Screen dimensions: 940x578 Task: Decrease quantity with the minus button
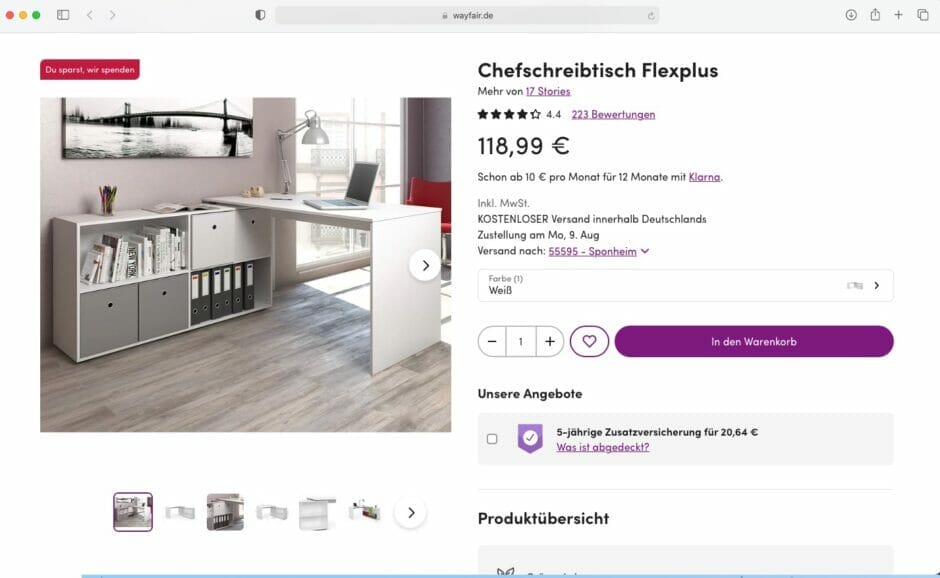[492, 341]
